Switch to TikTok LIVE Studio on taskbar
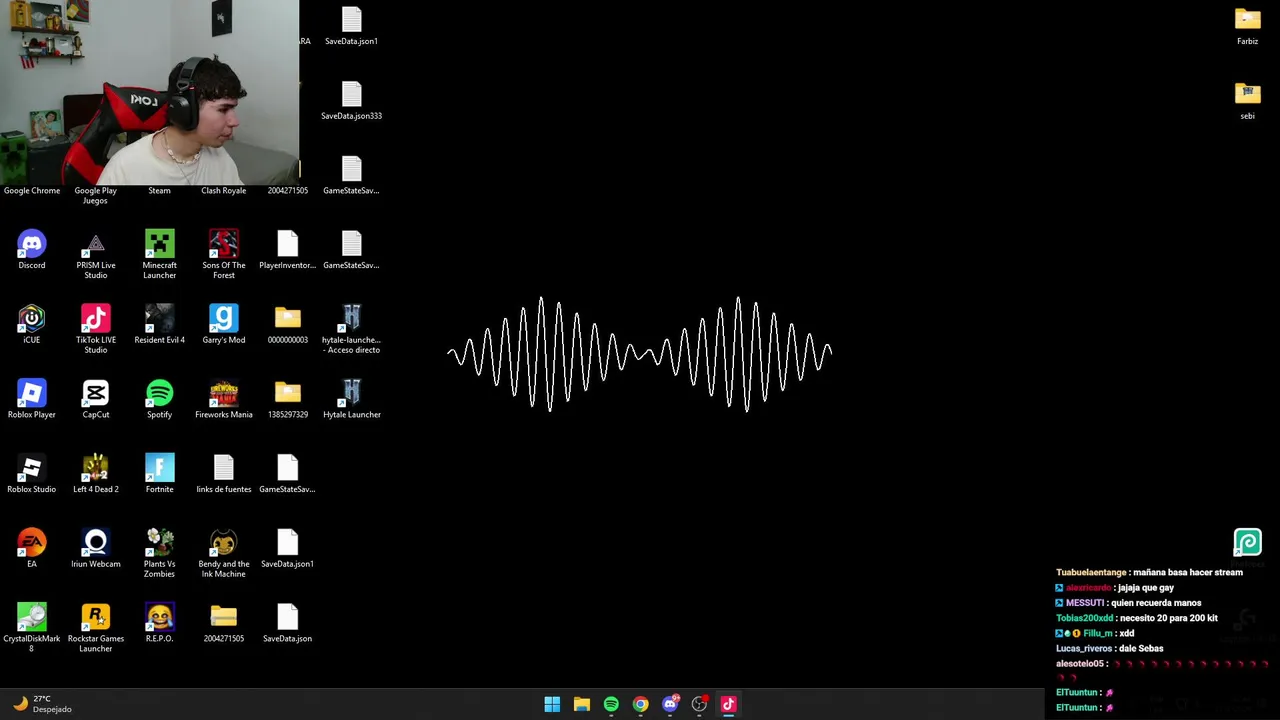The width and height of the screenshot is (1280, 720). (728, 704)
